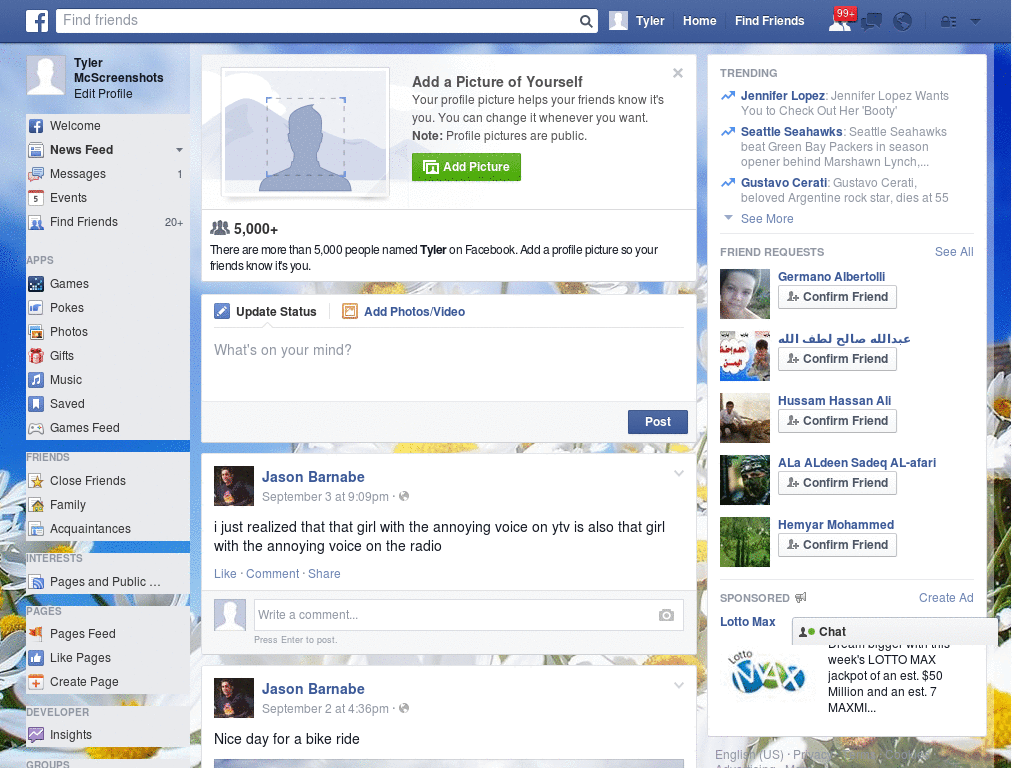Click the search magnifier icon

[586, 22]
